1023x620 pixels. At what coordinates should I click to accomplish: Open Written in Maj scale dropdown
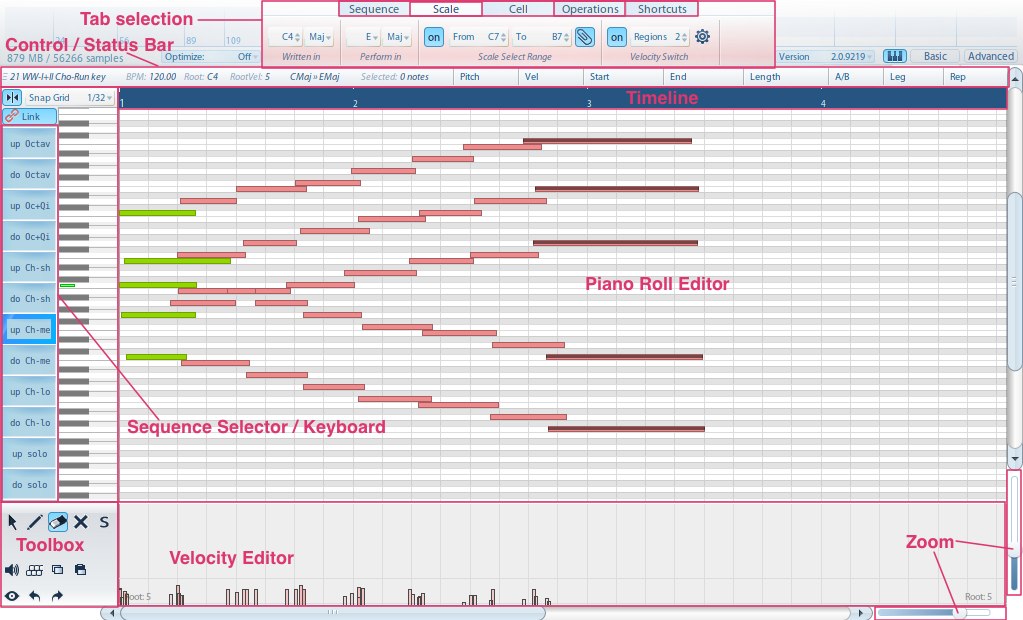tap(320, 37)
